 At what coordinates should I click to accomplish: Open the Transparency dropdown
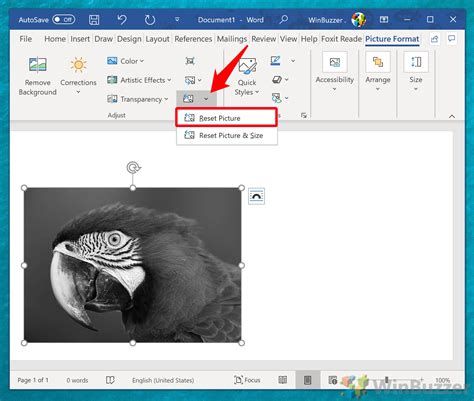coord(137,99)
